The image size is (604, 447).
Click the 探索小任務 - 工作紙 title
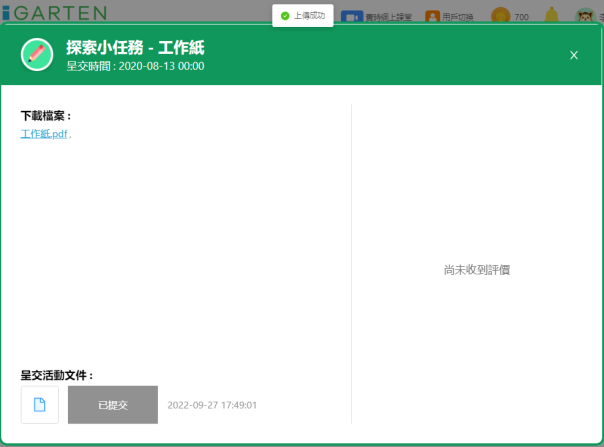tap(135, 47)
